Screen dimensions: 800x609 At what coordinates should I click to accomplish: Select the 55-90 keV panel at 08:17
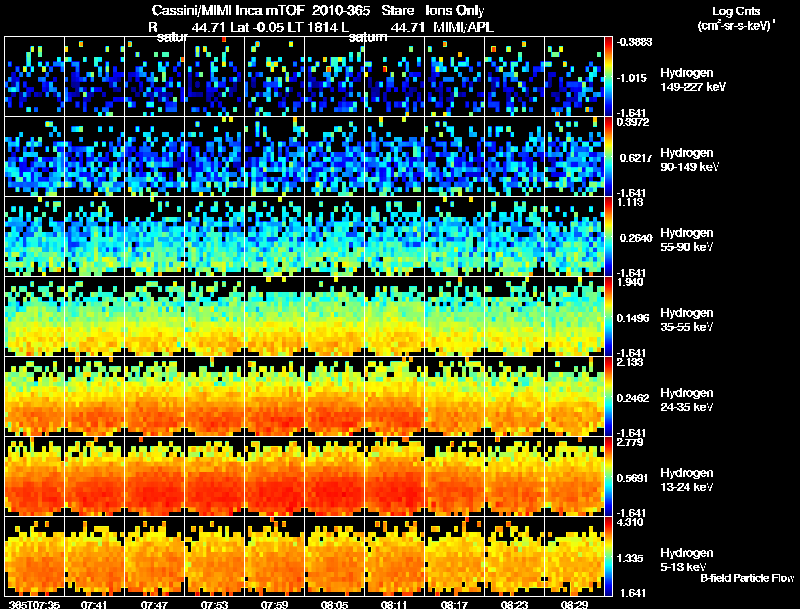[455, 236]
